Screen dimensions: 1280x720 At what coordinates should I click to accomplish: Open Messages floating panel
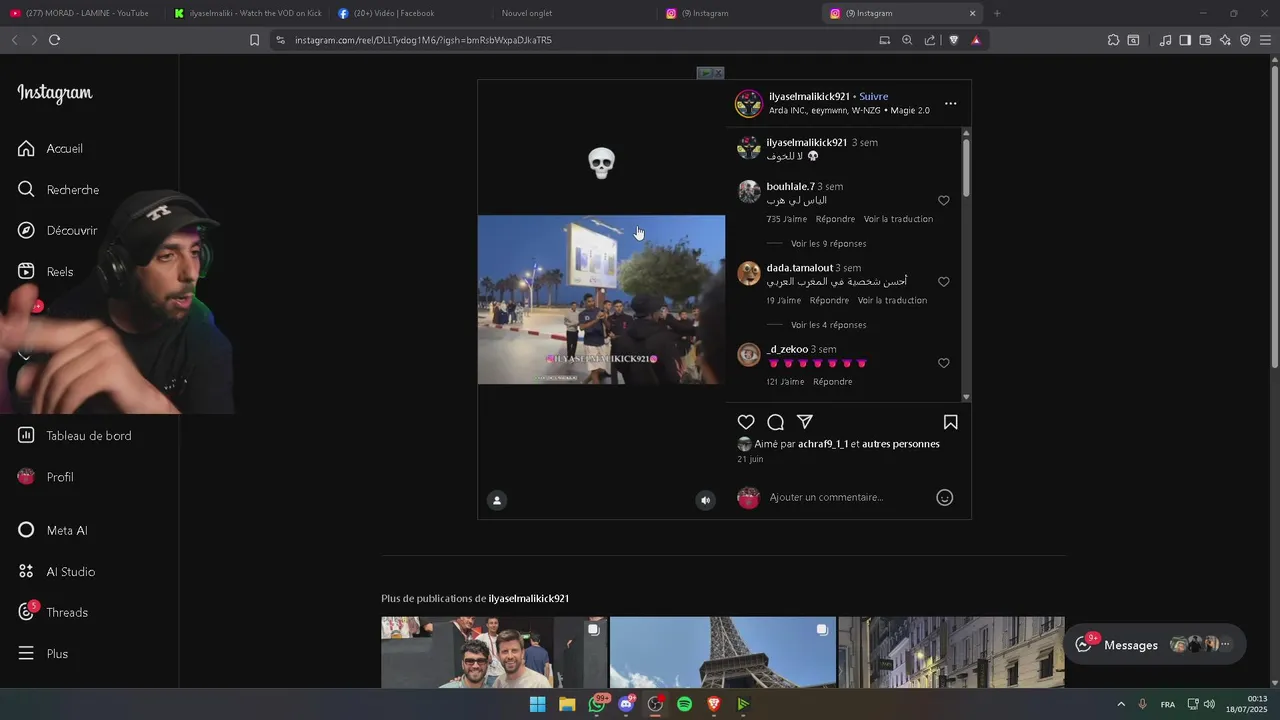(x=1155, y=645)
